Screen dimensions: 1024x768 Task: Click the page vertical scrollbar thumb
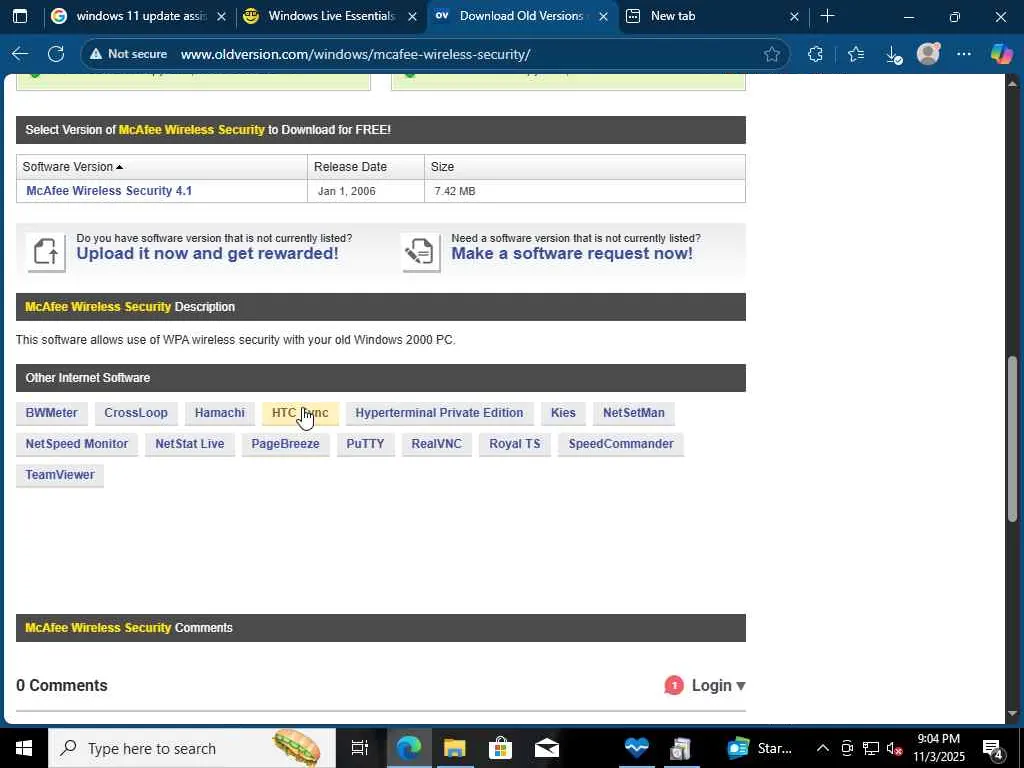tap(1013, 439)
